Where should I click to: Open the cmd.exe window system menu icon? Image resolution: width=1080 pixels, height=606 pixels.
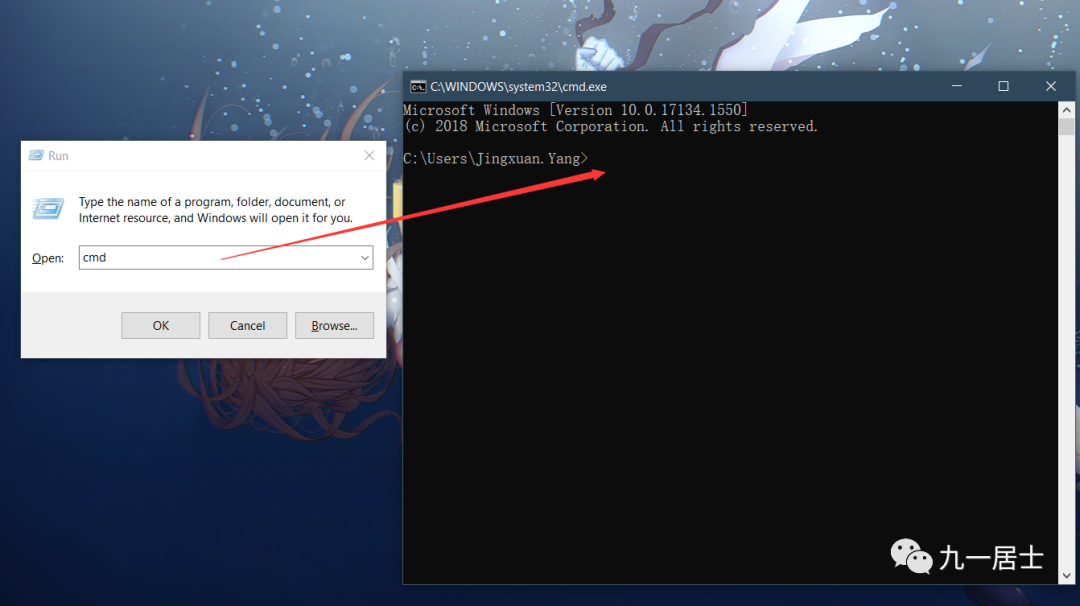pyautogui.click(x=417, y=87)
